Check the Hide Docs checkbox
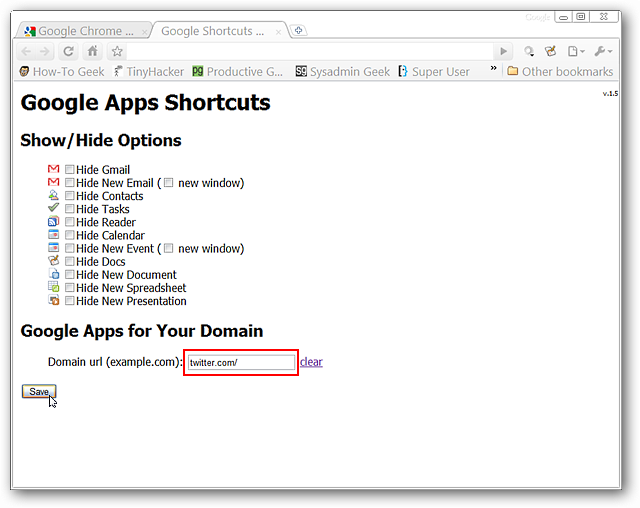Screen dimensions: 640x508 tap(70, 261)
